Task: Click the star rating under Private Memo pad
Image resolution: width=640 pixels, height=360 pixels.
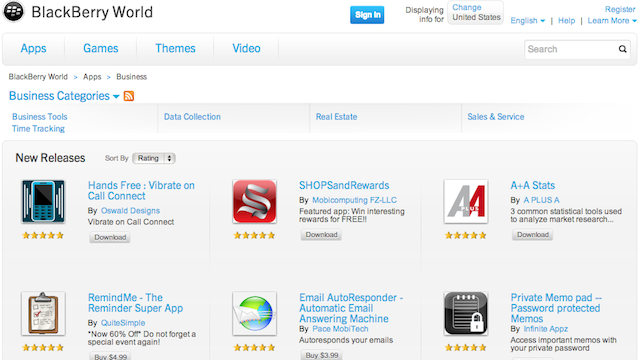Action: coord(466,348)
